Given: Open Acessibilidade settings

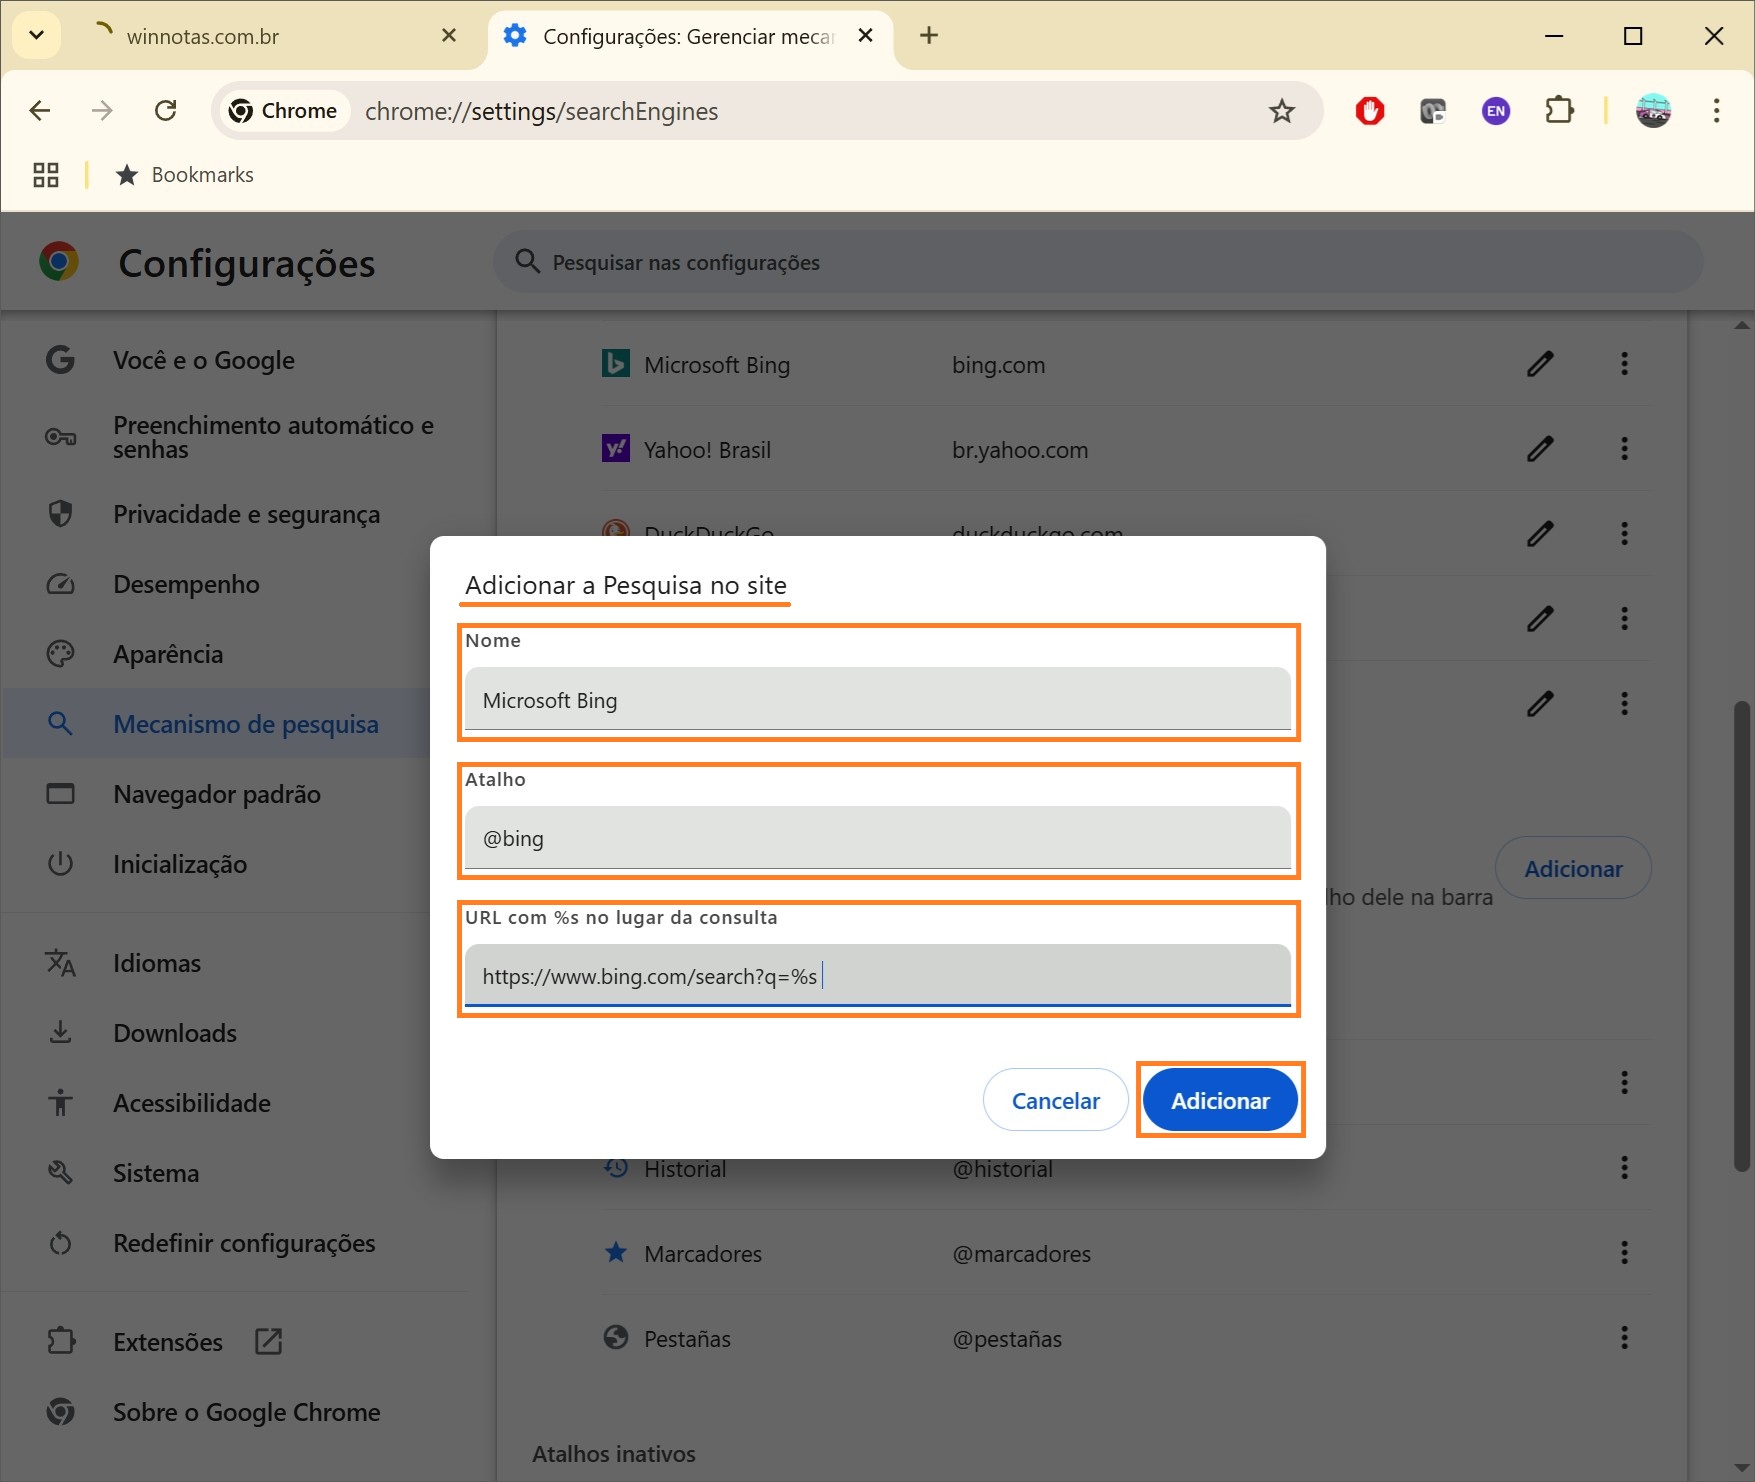Looking at the screenshot, I should [x=192, y=1103].
